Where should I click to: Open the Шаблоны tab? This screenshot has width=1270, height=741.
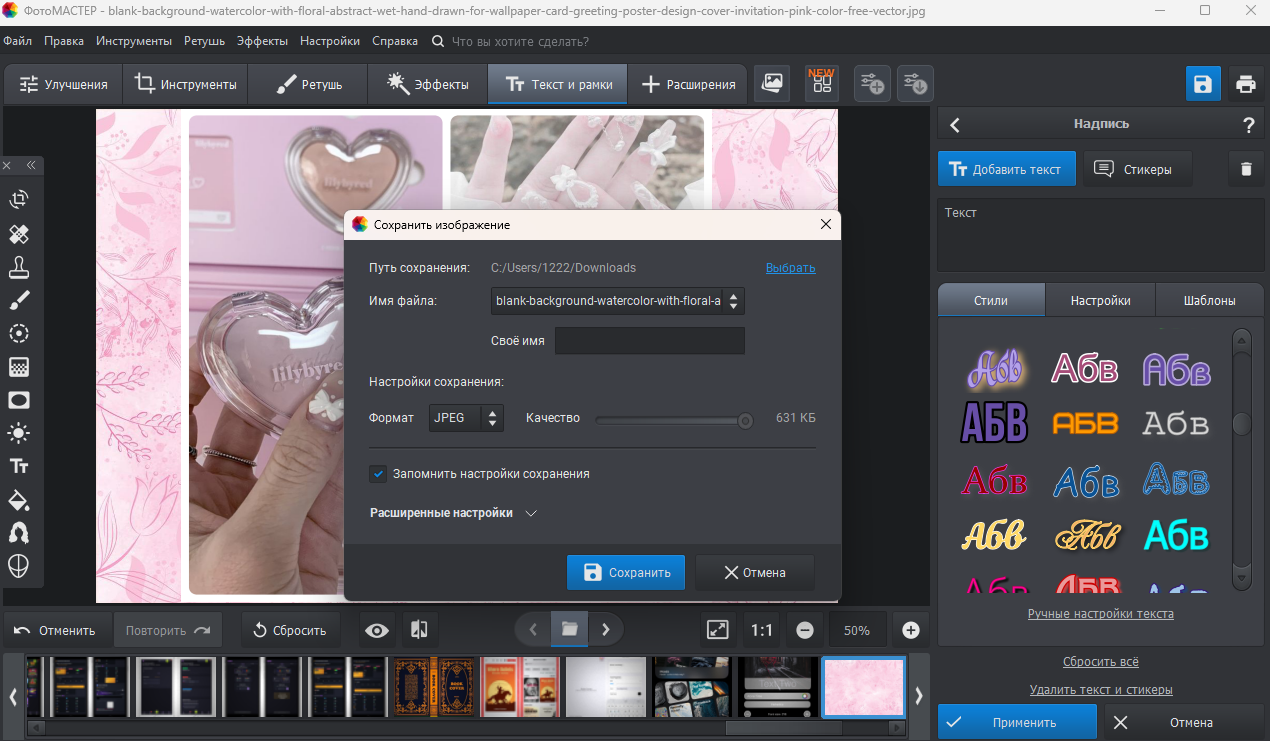1209,300
